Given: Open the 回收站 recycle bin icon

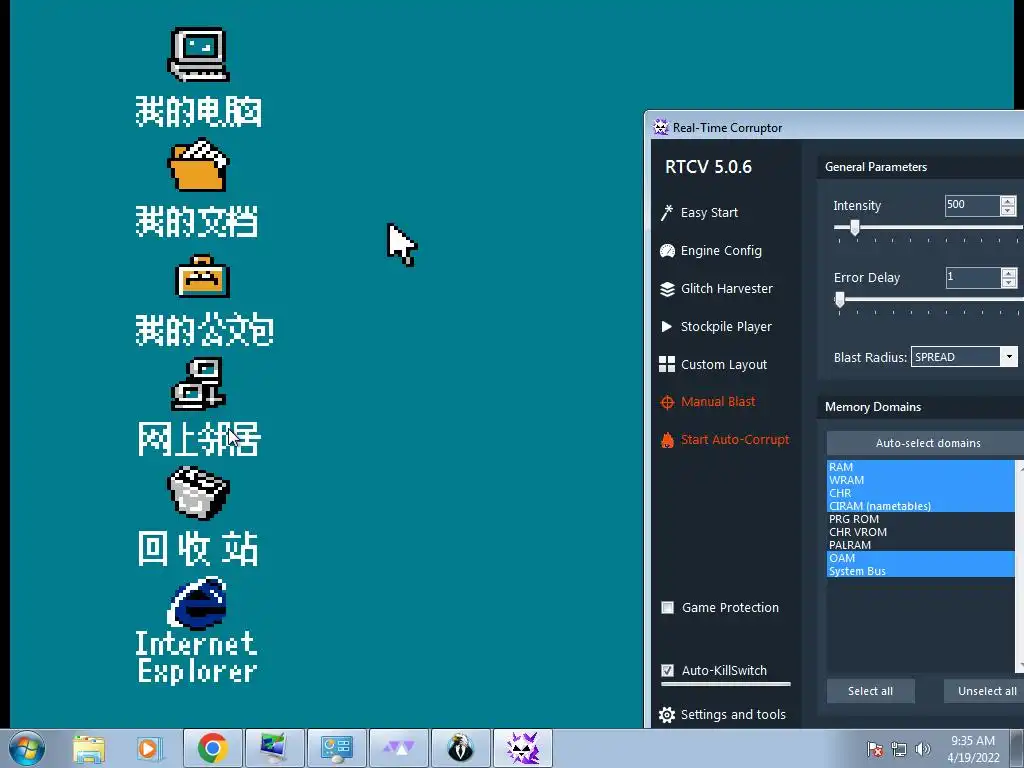Looking at the screenshot, I should 199,493.
